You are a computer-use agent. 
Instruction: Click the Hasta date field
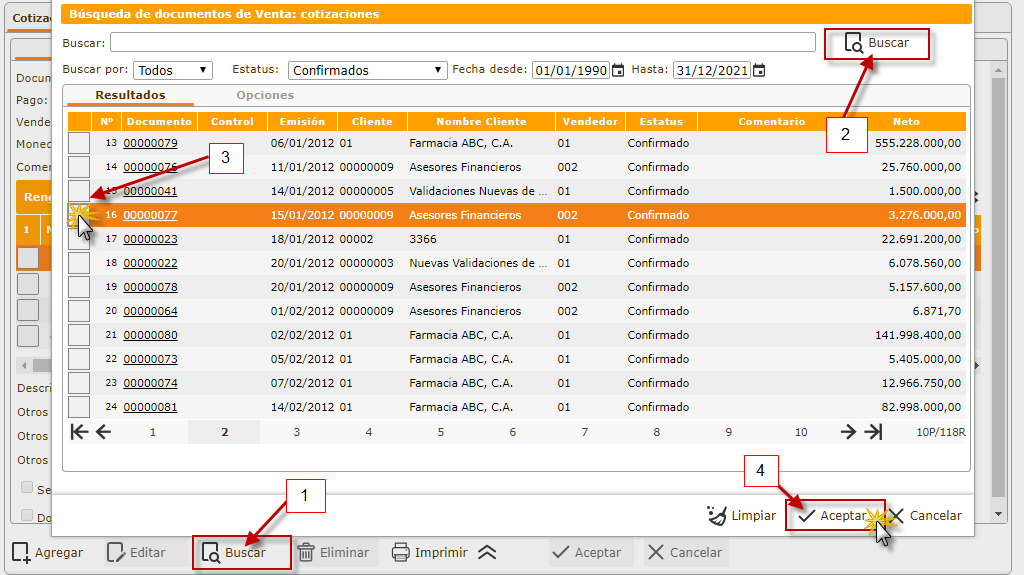(712, 71)
